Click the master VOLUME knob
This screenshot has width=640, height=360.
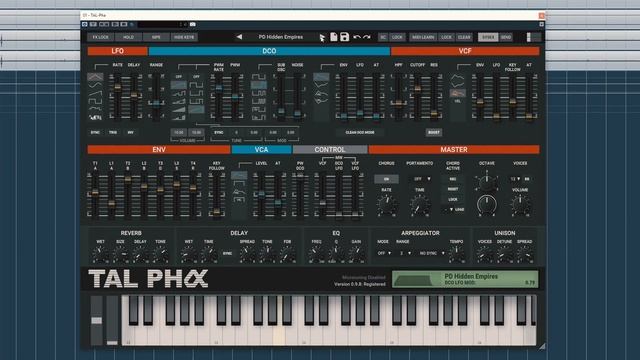click(520, 204)
